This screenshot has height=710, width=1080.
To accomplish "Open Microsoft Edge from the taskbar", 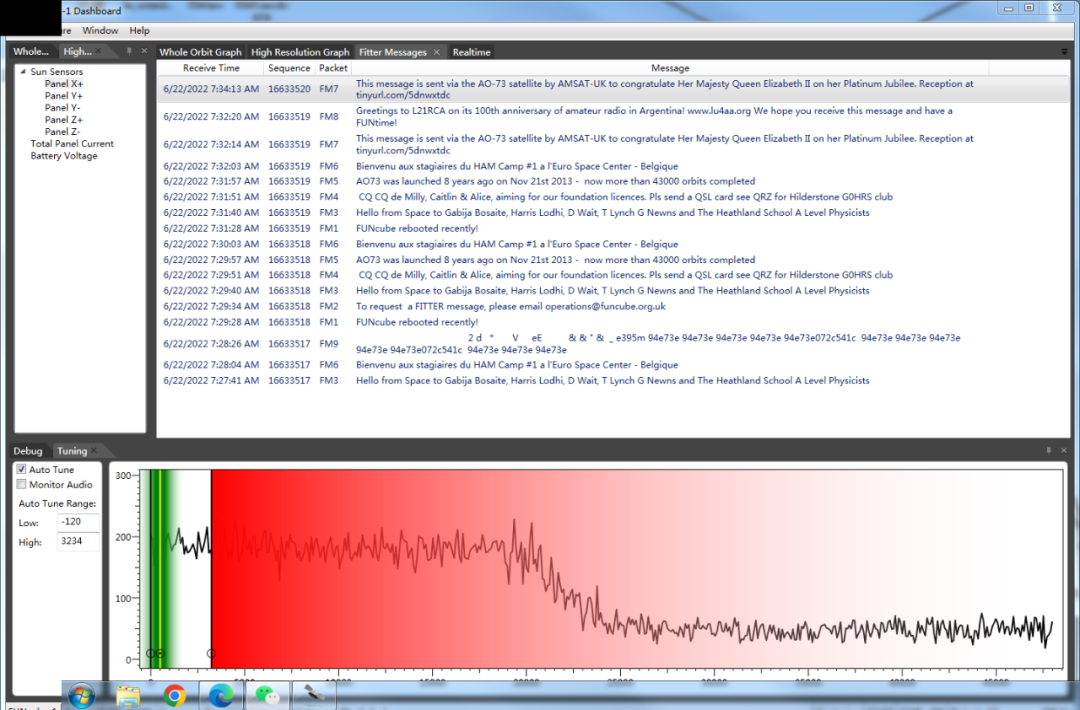I will pyautogui.click(x=221, y=696).
